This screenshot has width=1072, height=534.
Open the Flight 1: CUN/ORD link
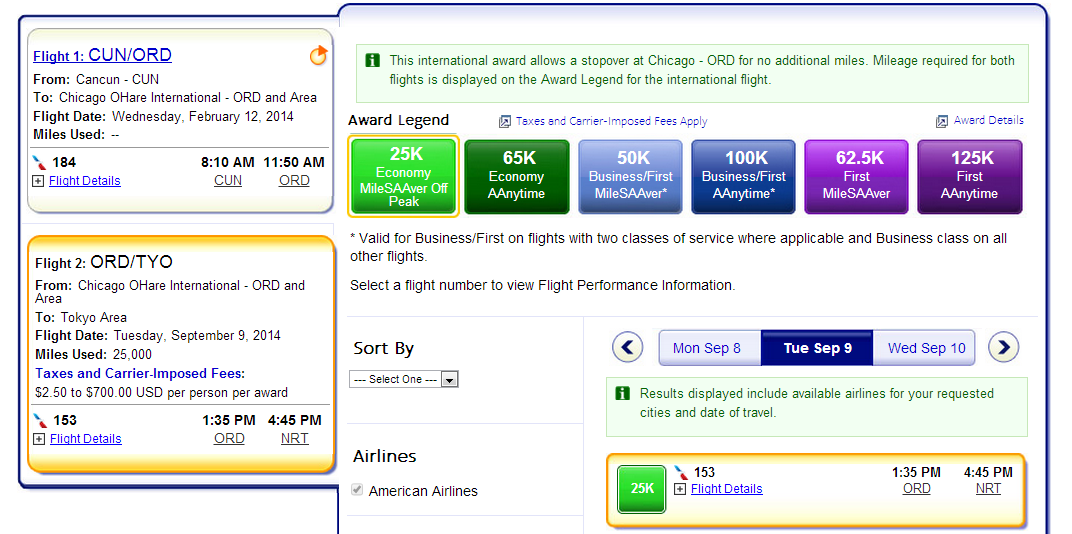[x=103, y=55]
